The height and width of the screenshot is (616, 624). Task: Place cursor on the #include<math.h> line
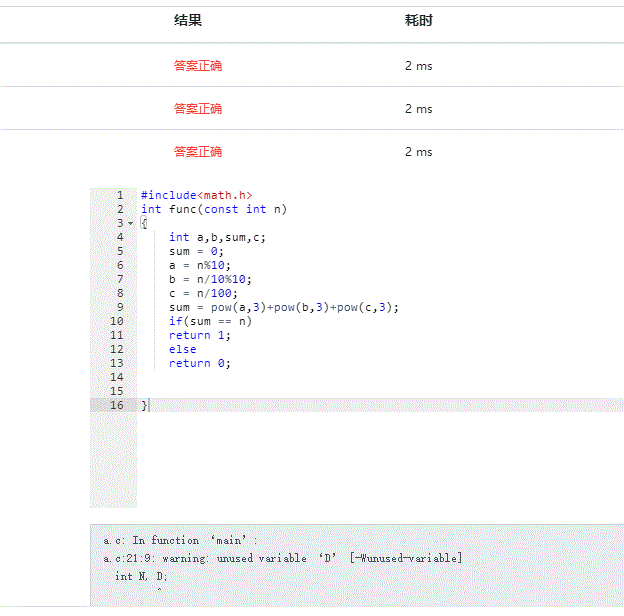coord(196,195)
